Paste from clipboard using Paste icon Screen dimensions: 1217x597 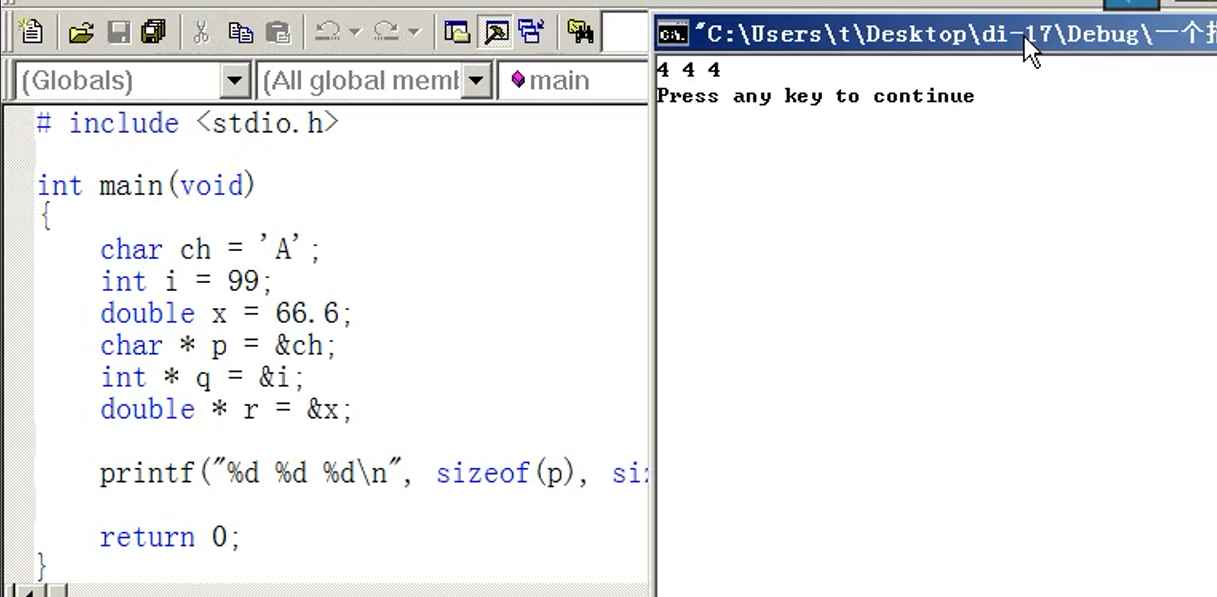click(278, 33)
